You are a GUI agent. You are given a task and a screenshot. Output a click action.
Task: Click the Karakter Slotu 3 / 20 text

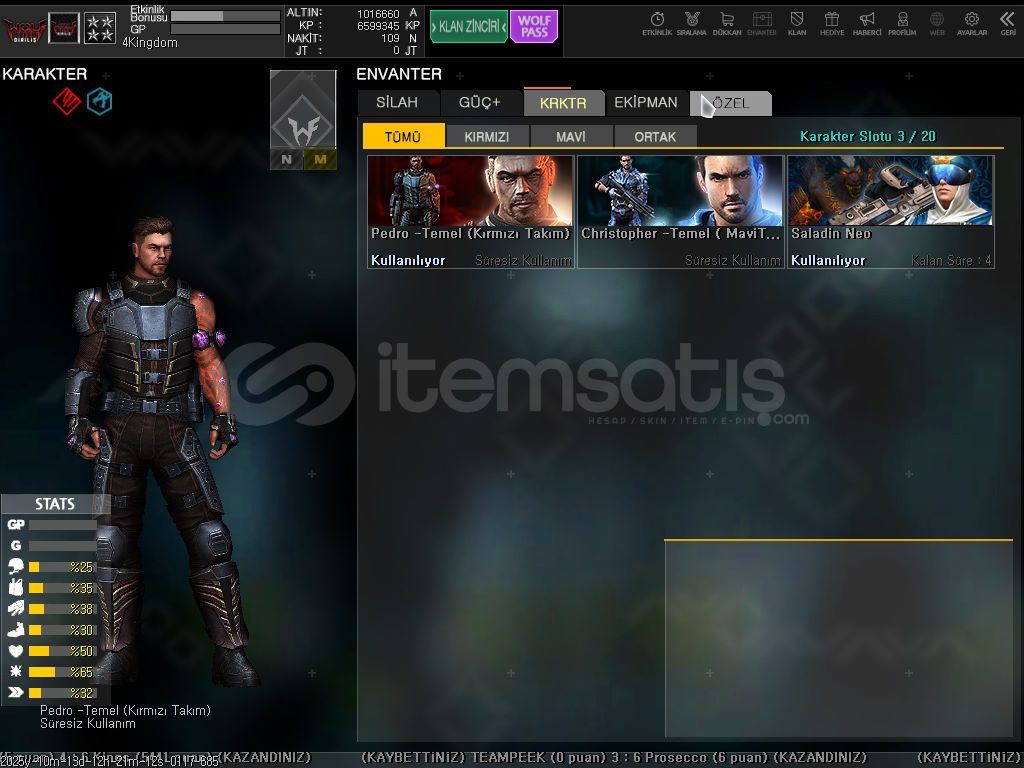coord(867,136)
